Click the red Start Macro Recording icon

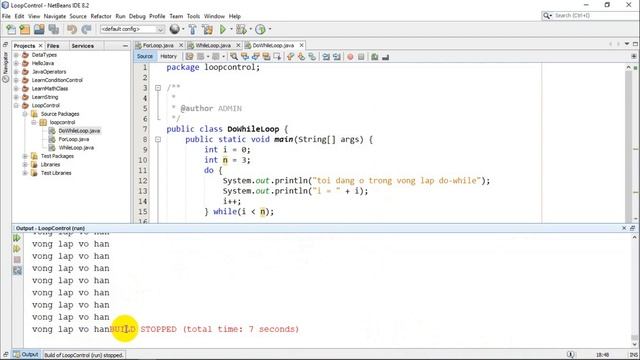point(350,57)
